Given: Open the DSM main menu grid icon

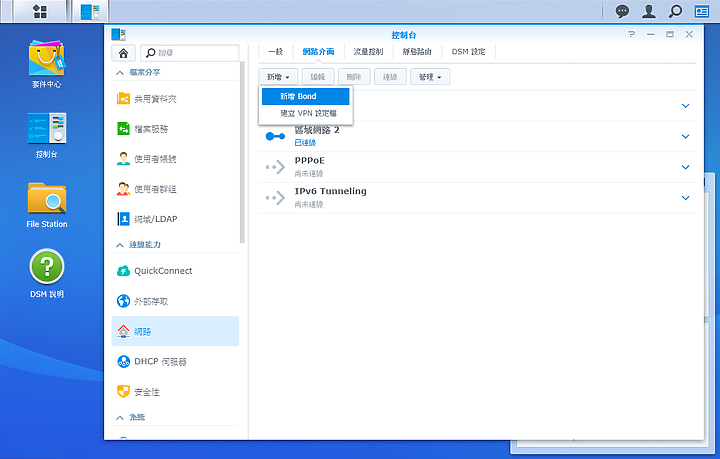Looking at the screenshot, I should click(x=40, y=11).
